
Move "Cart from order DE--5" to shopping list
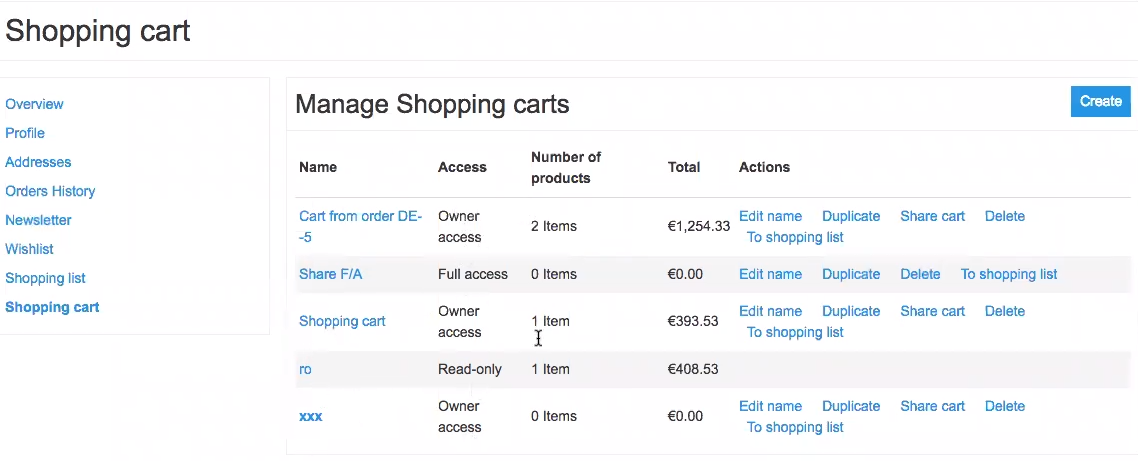point(795,237)
